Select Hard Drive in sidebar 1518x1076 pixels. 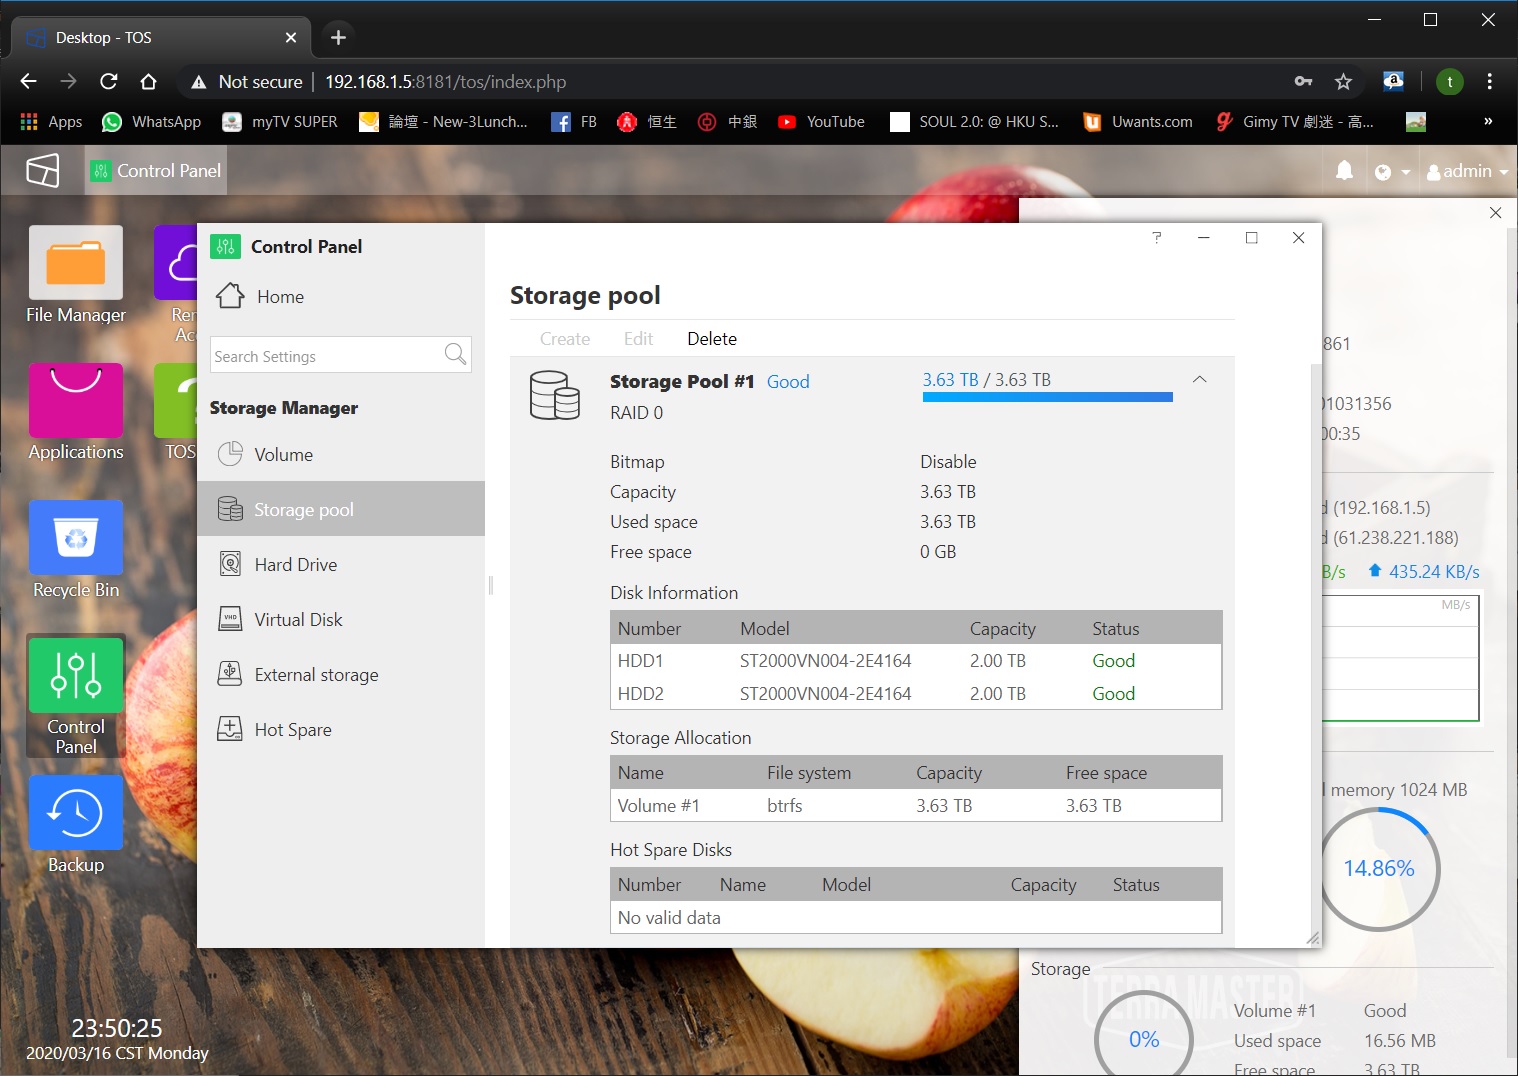pyautogui.click(x=295, y=565)
